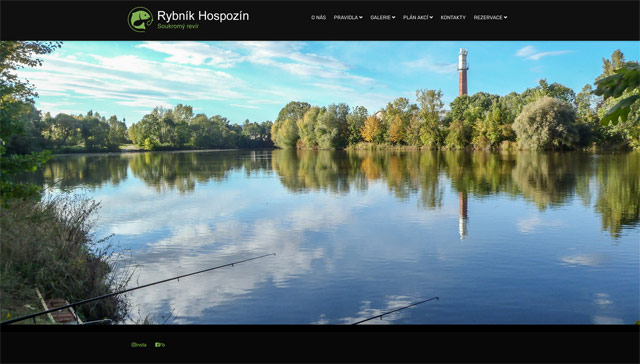
Task: Open the O NÁS menu item
Action: click(x=318, y=18)
